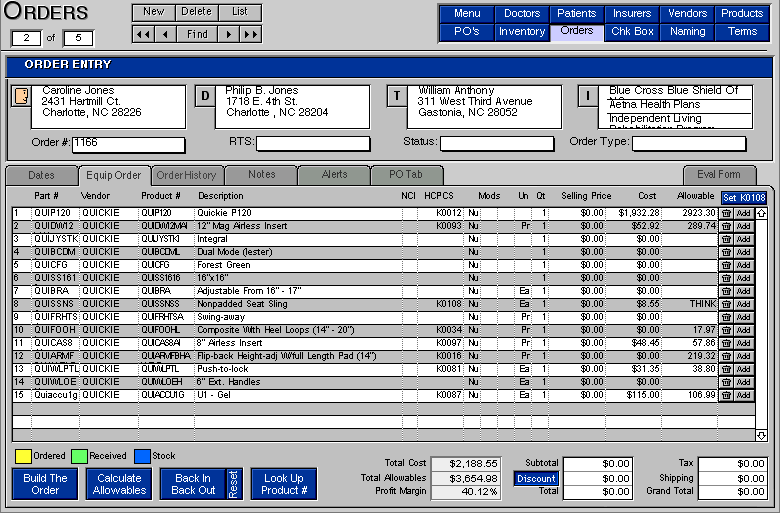Image resolution: width=780 pixels, height=513 pixels.
Task: Click the empty Status field
Action: (497, 144)
